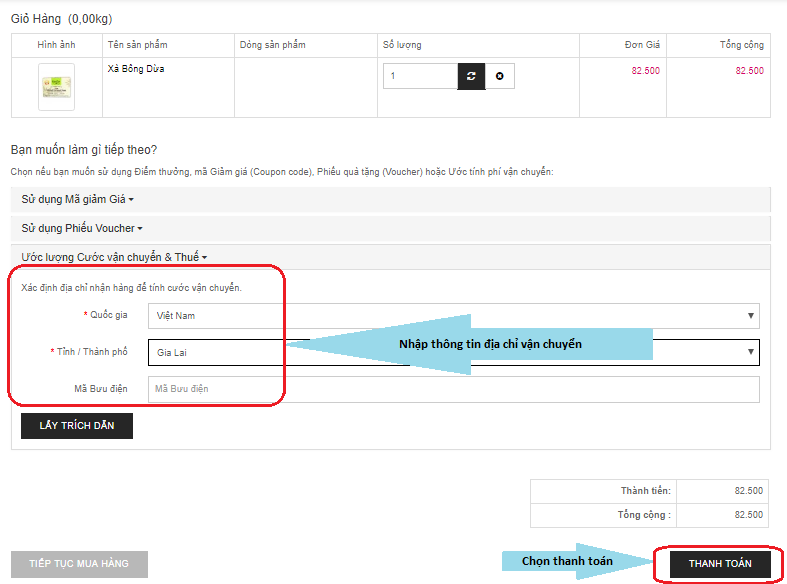This screenshot has height=584, width=787.
Task: Open the Xả Bồng Dừa product thumbnail
Action: [x=56, y=87]
